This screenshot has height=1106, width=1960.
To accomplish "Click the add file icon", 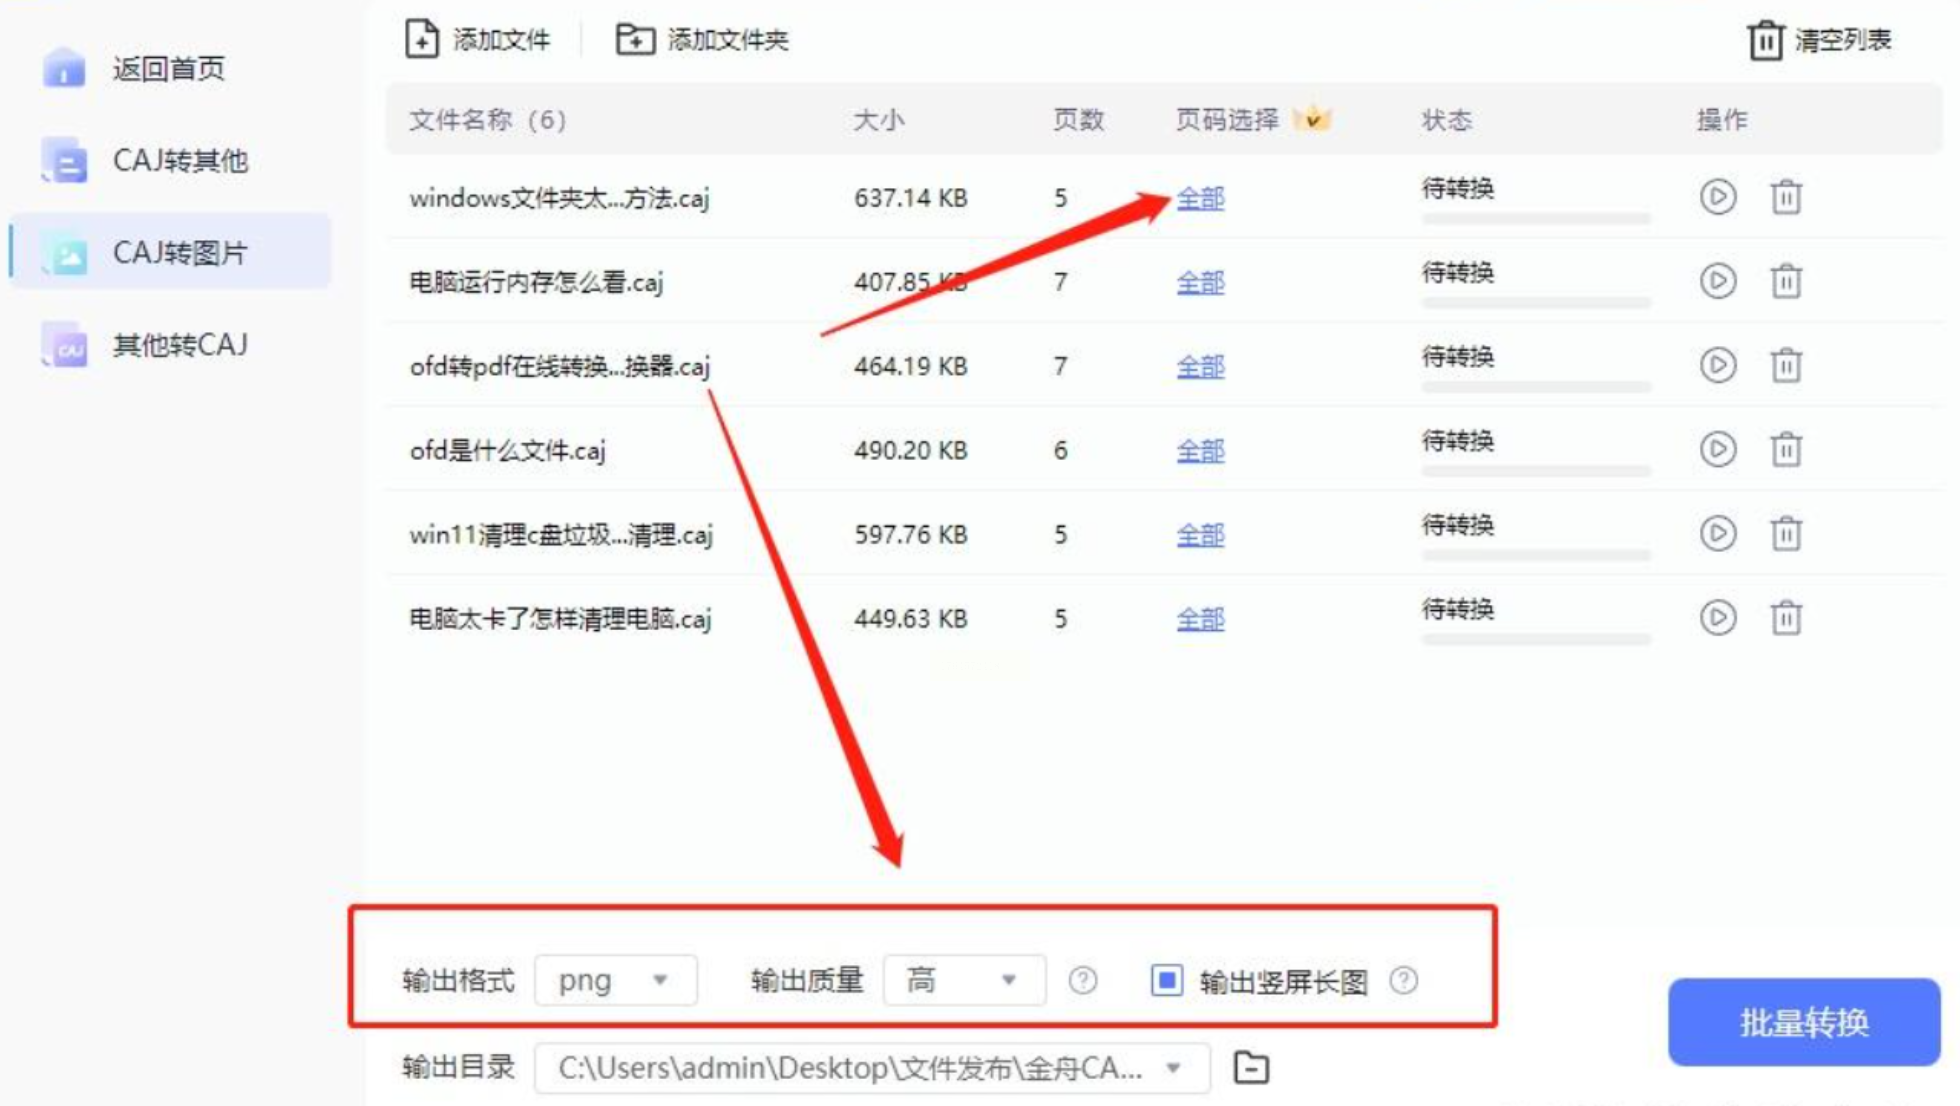I will pos(422,40).
